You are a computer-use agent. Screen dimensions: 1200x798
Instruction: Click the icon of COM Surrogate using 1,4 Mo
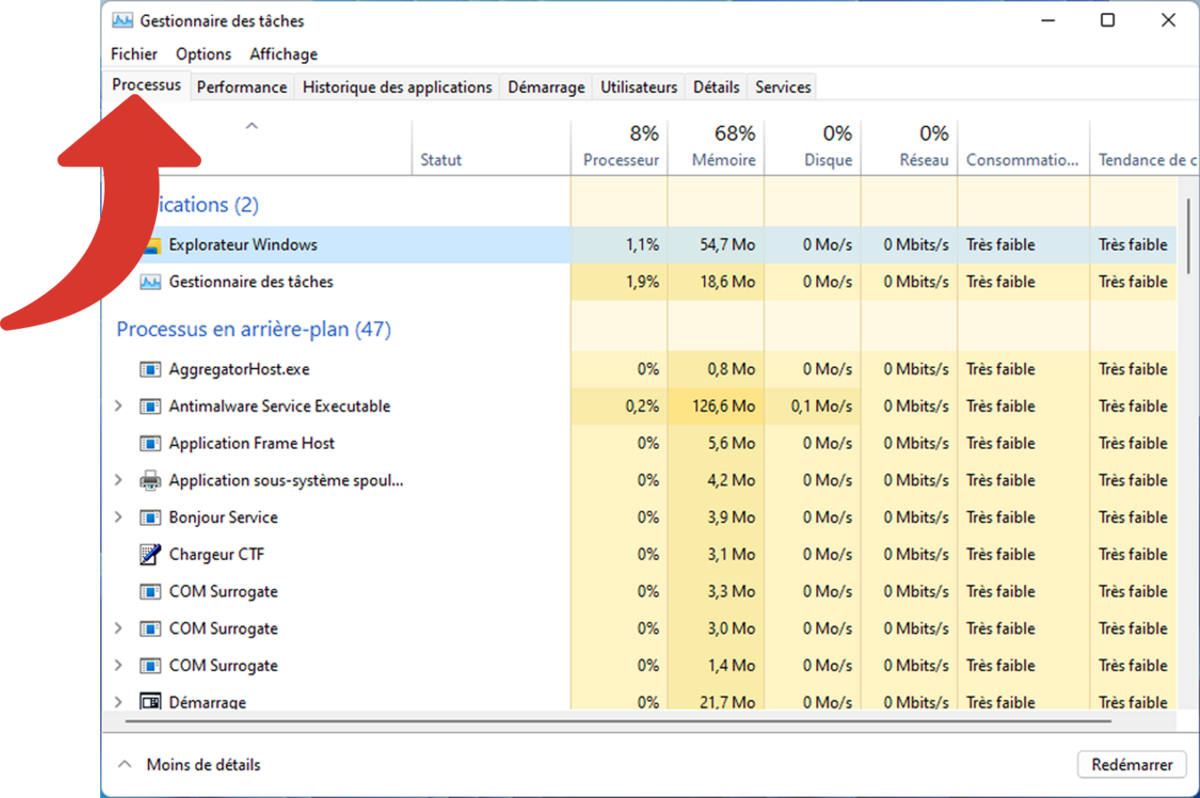150,665
